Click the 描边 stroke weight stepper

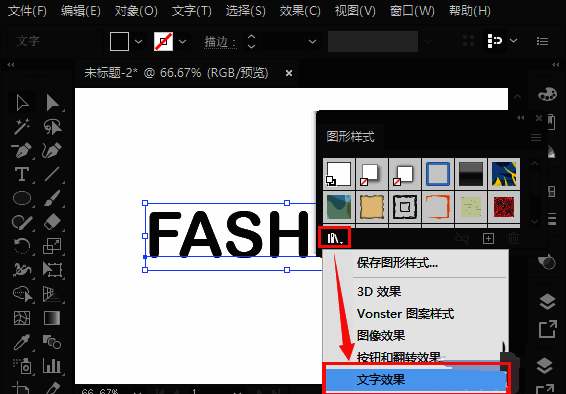tap(251, 41)
